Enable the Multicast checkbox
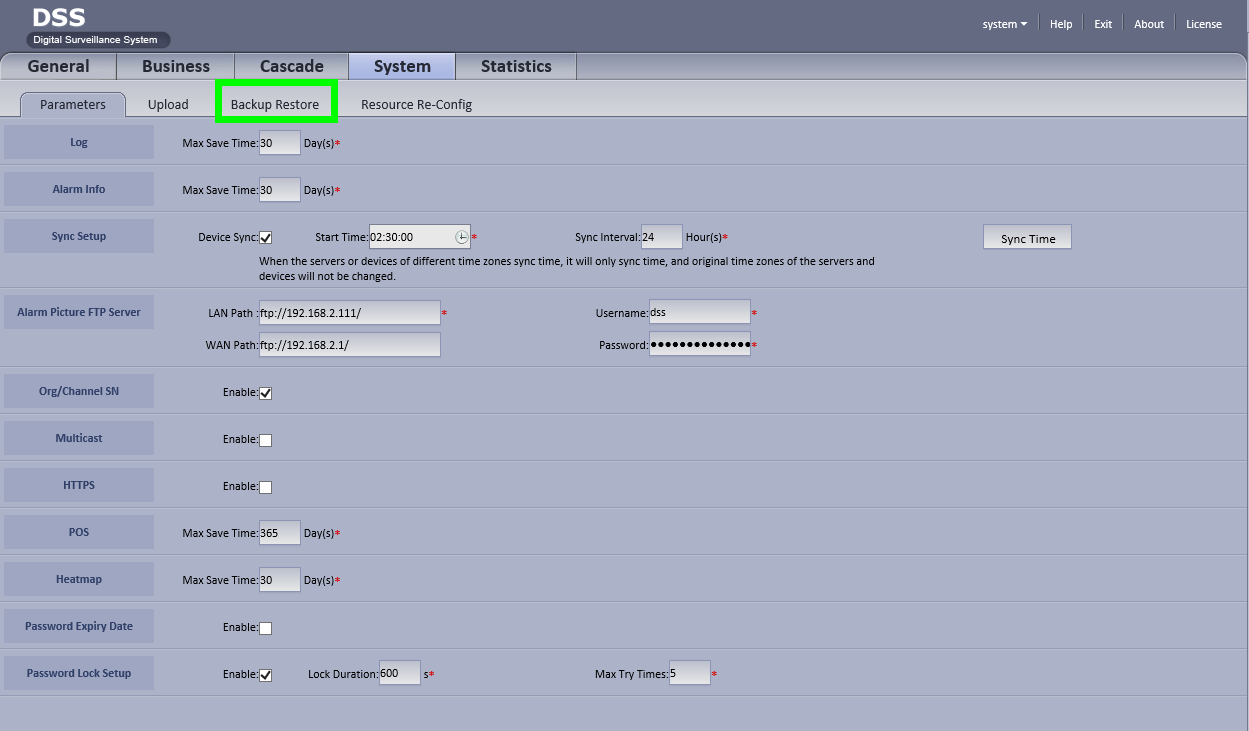1249x731 pixels. pos(266,440)
